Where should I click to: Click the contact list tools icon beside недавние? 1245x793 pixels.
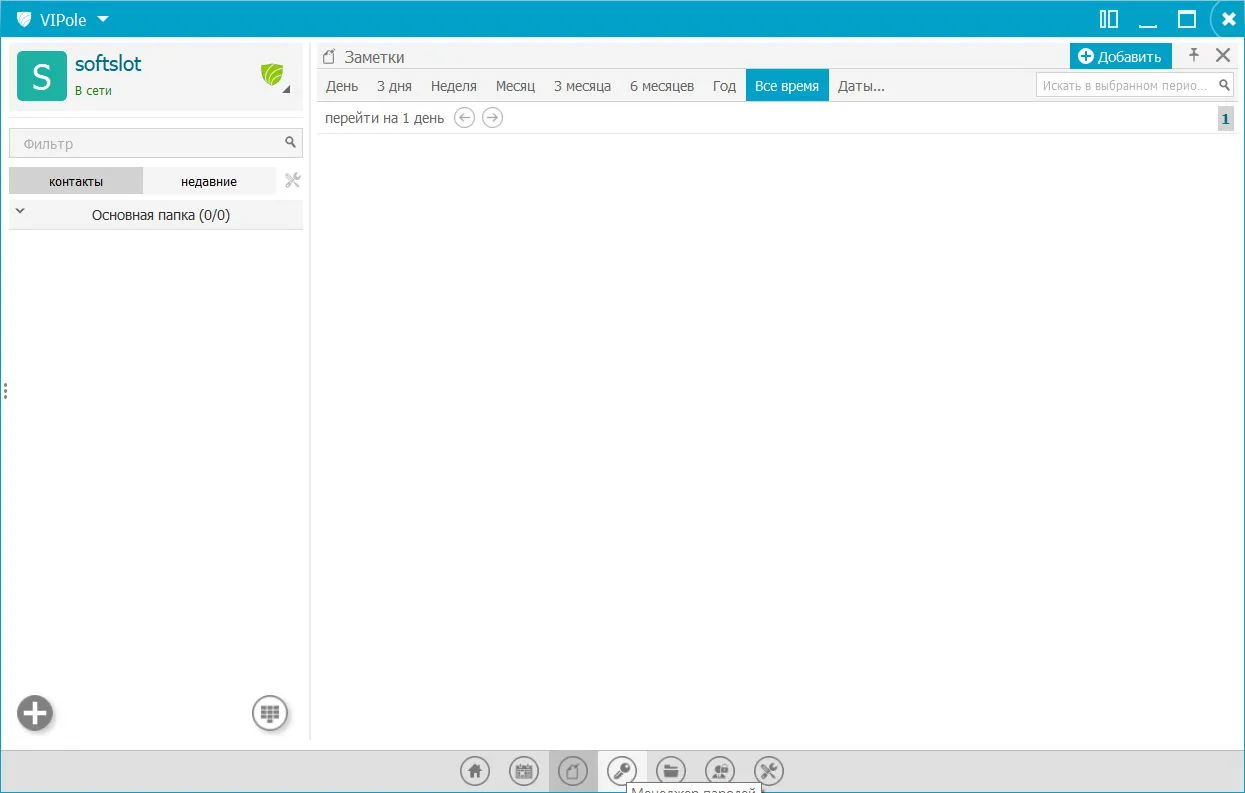click(292, 181)
